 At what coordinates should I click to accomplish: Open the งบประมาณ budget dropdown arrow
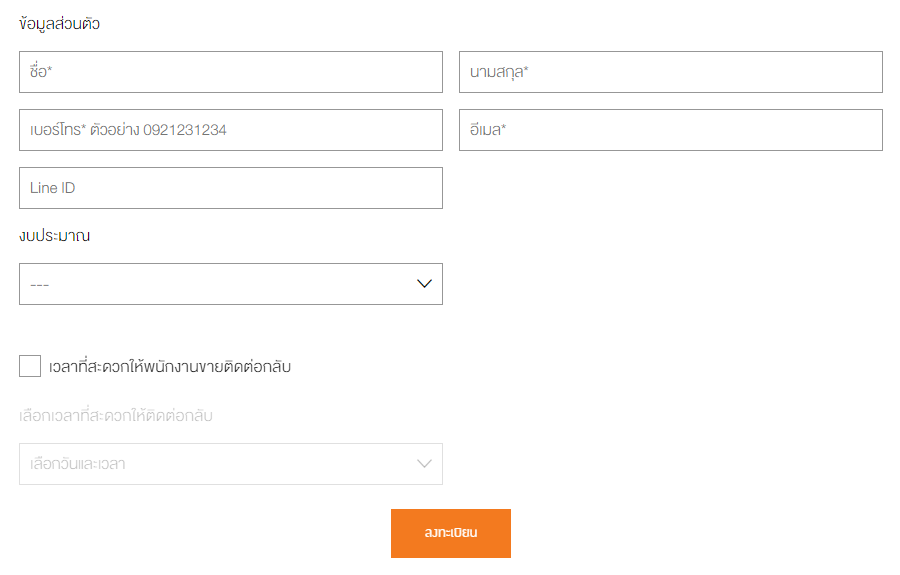coord(424,284)
